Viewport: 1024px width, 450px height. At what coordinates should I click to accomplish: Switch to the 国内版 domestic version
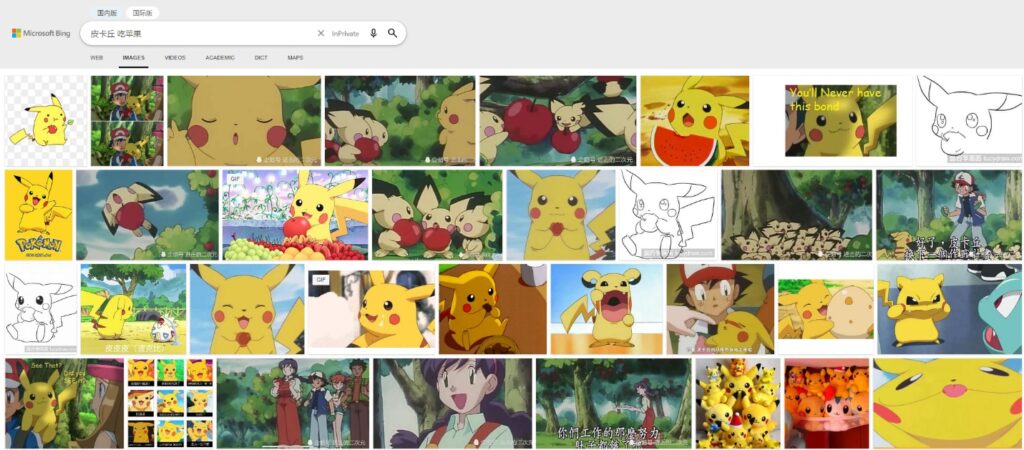tap(107, 13)
